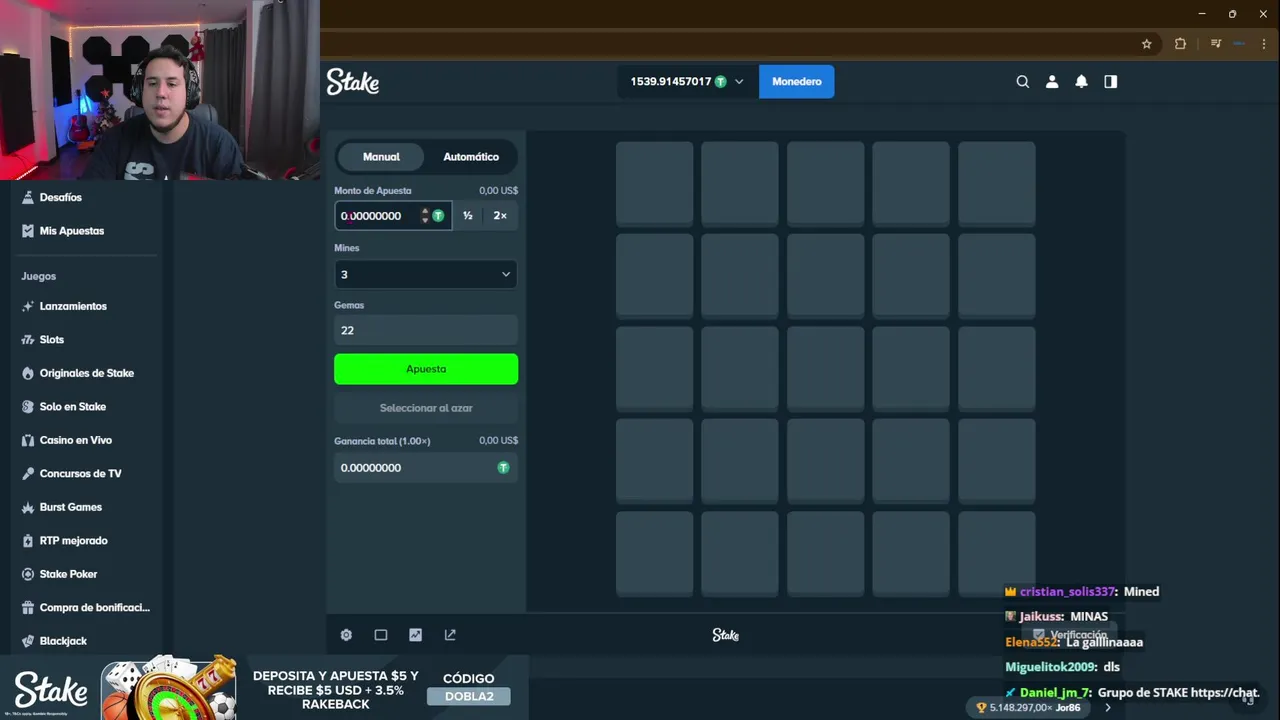Screen dimensions: 1280x720
Task: Click the bet amount stepper arrows
Action: point(425,216)
